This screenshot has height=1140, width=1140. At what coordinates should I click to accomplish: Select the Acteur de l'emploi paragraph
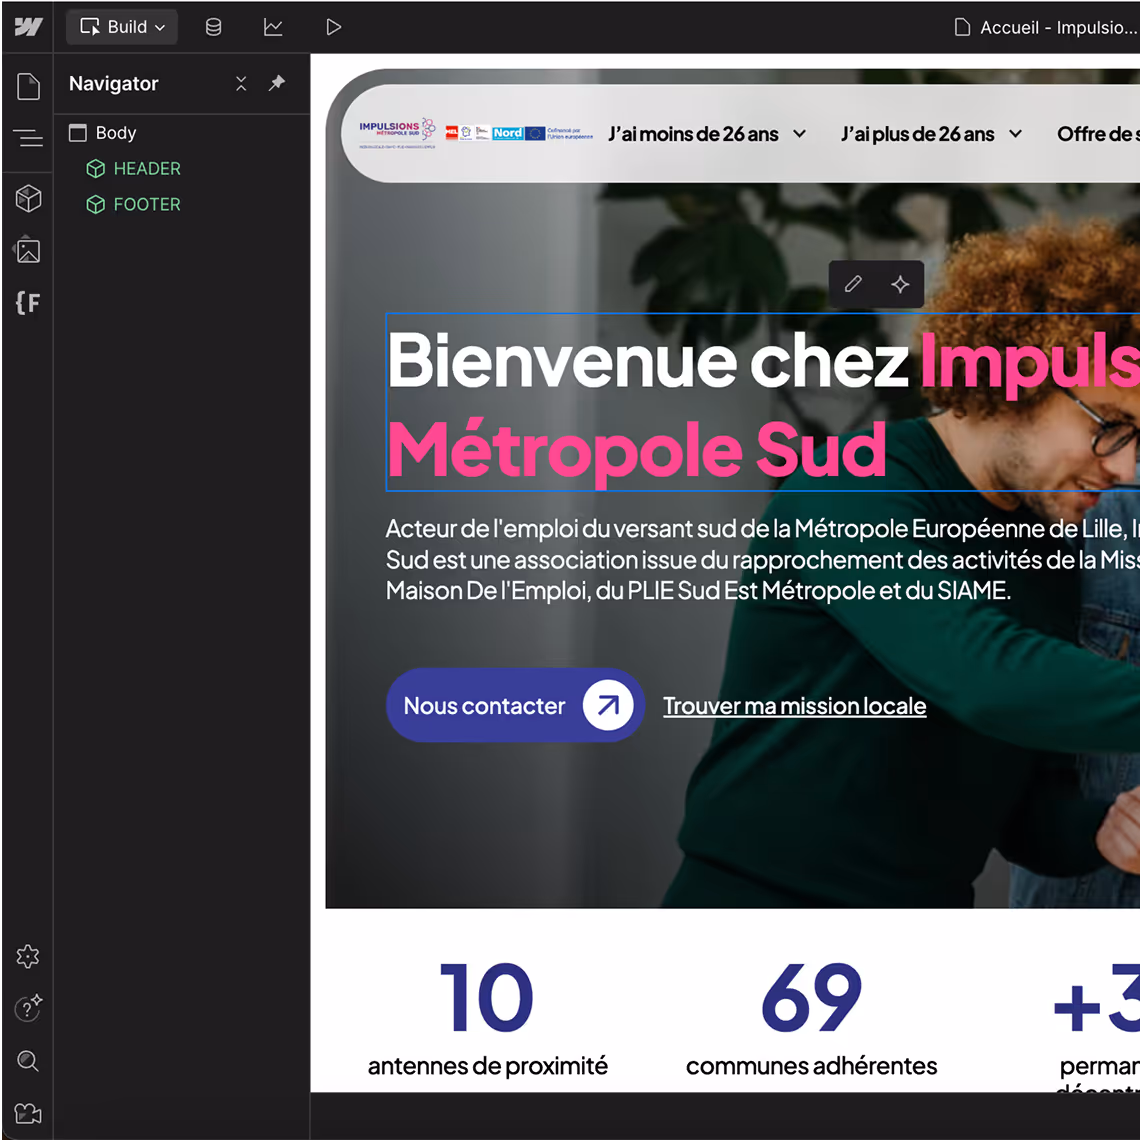pyautogui.click(x=763, y=560)
